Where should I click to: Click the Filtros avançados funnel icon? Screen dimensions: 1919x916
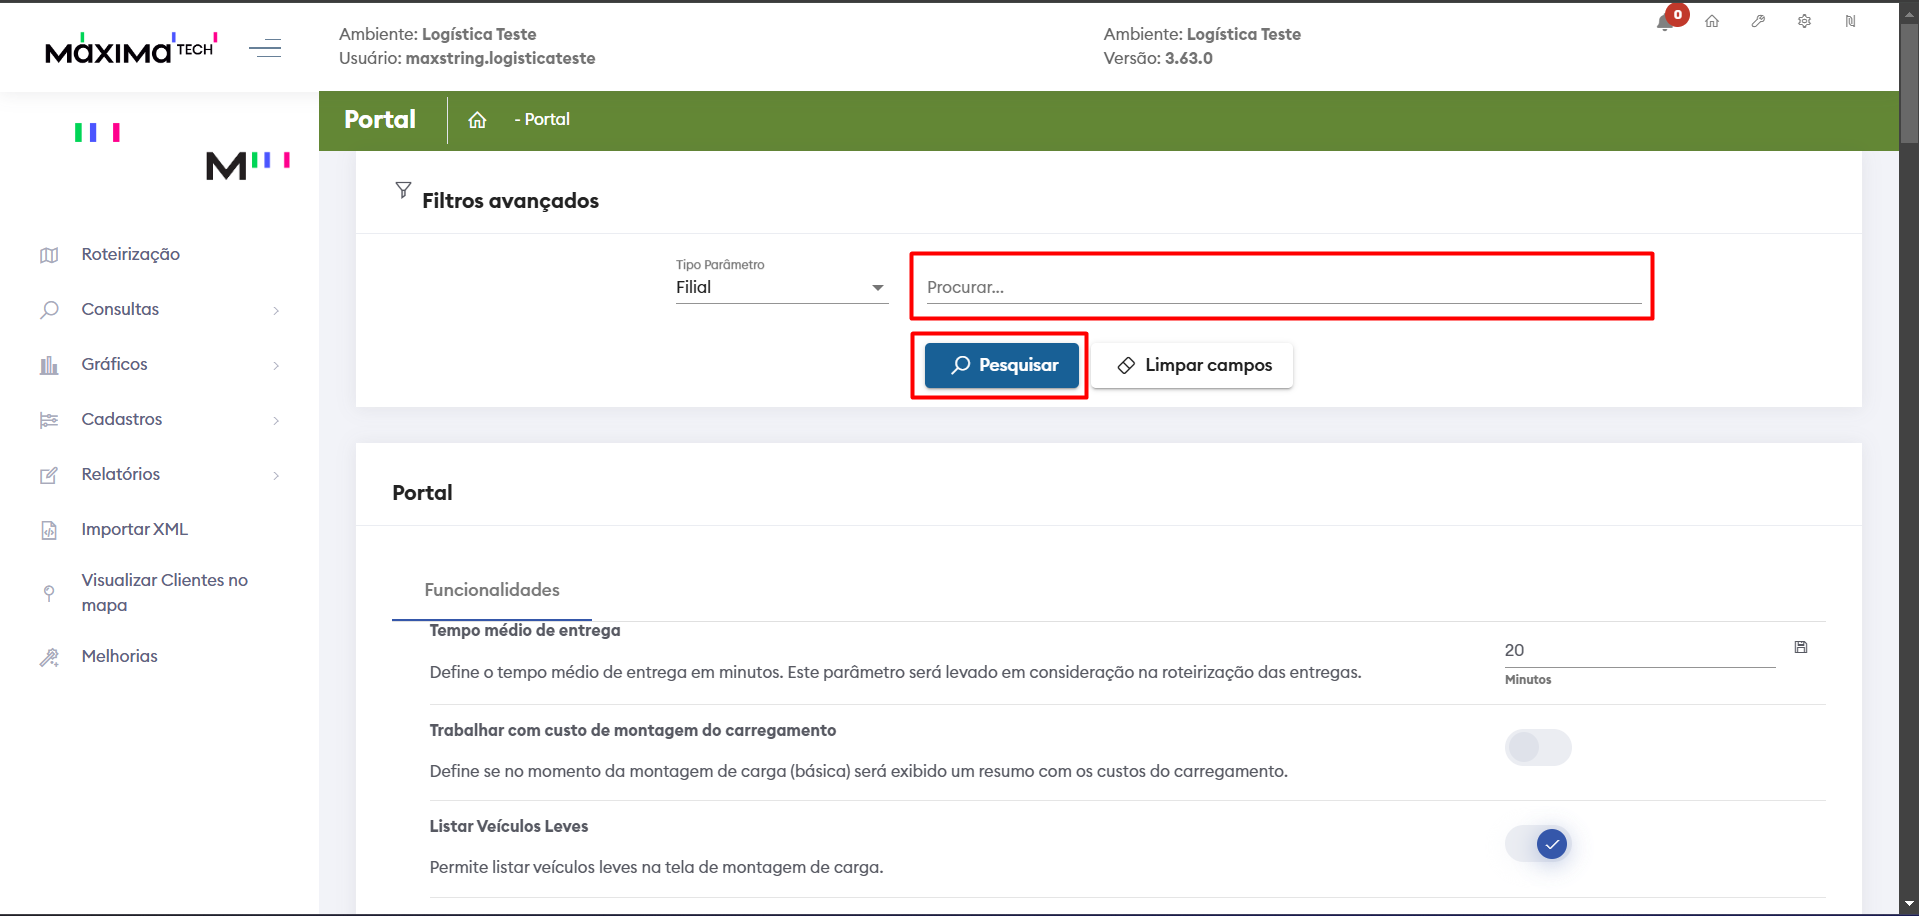[403, 190]
